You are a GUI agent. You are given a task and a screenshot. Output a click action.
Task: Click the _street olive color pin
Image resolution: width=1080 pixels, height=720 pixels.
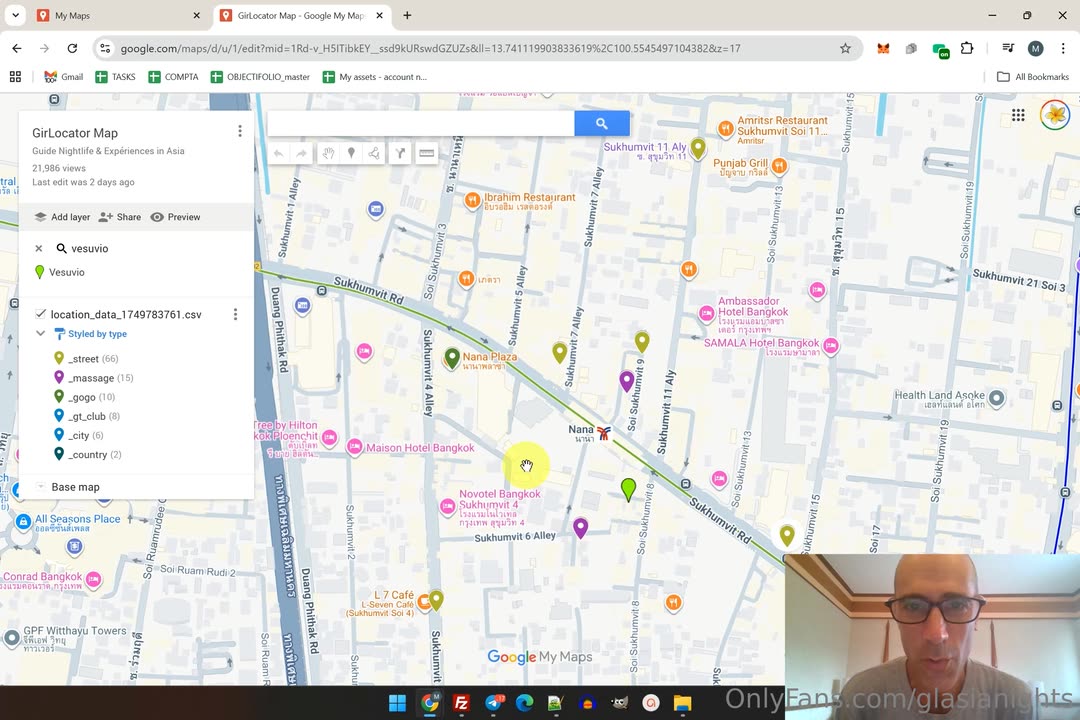tap(59, 358)
